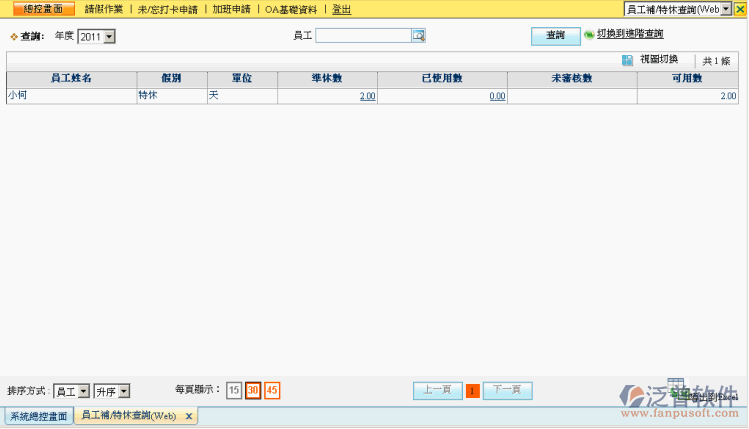The height and width of the screenshot is (429, 749).
Task: Click the employee lookup icon in search field
Action: [x=419, y=35]
